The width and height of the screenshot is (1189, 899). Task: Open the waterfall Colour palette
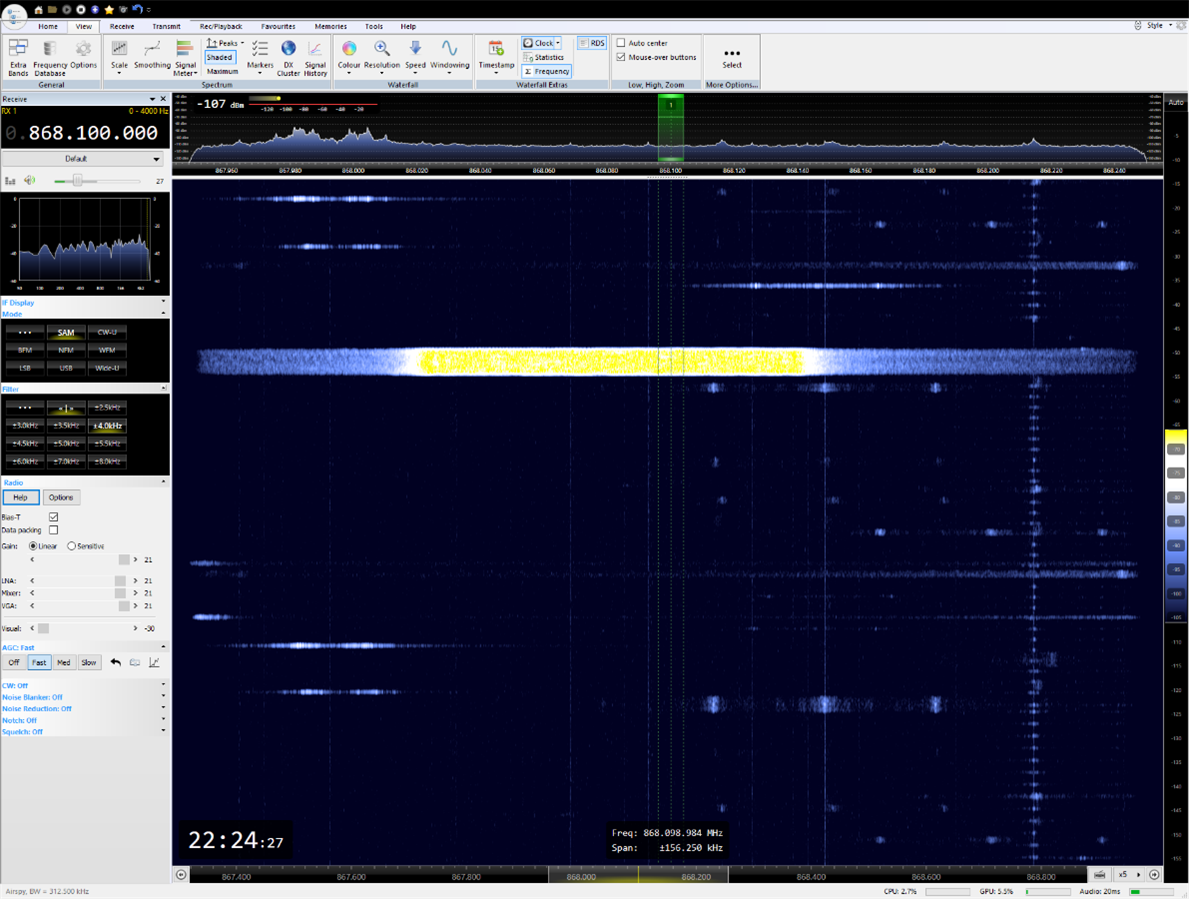349,55
